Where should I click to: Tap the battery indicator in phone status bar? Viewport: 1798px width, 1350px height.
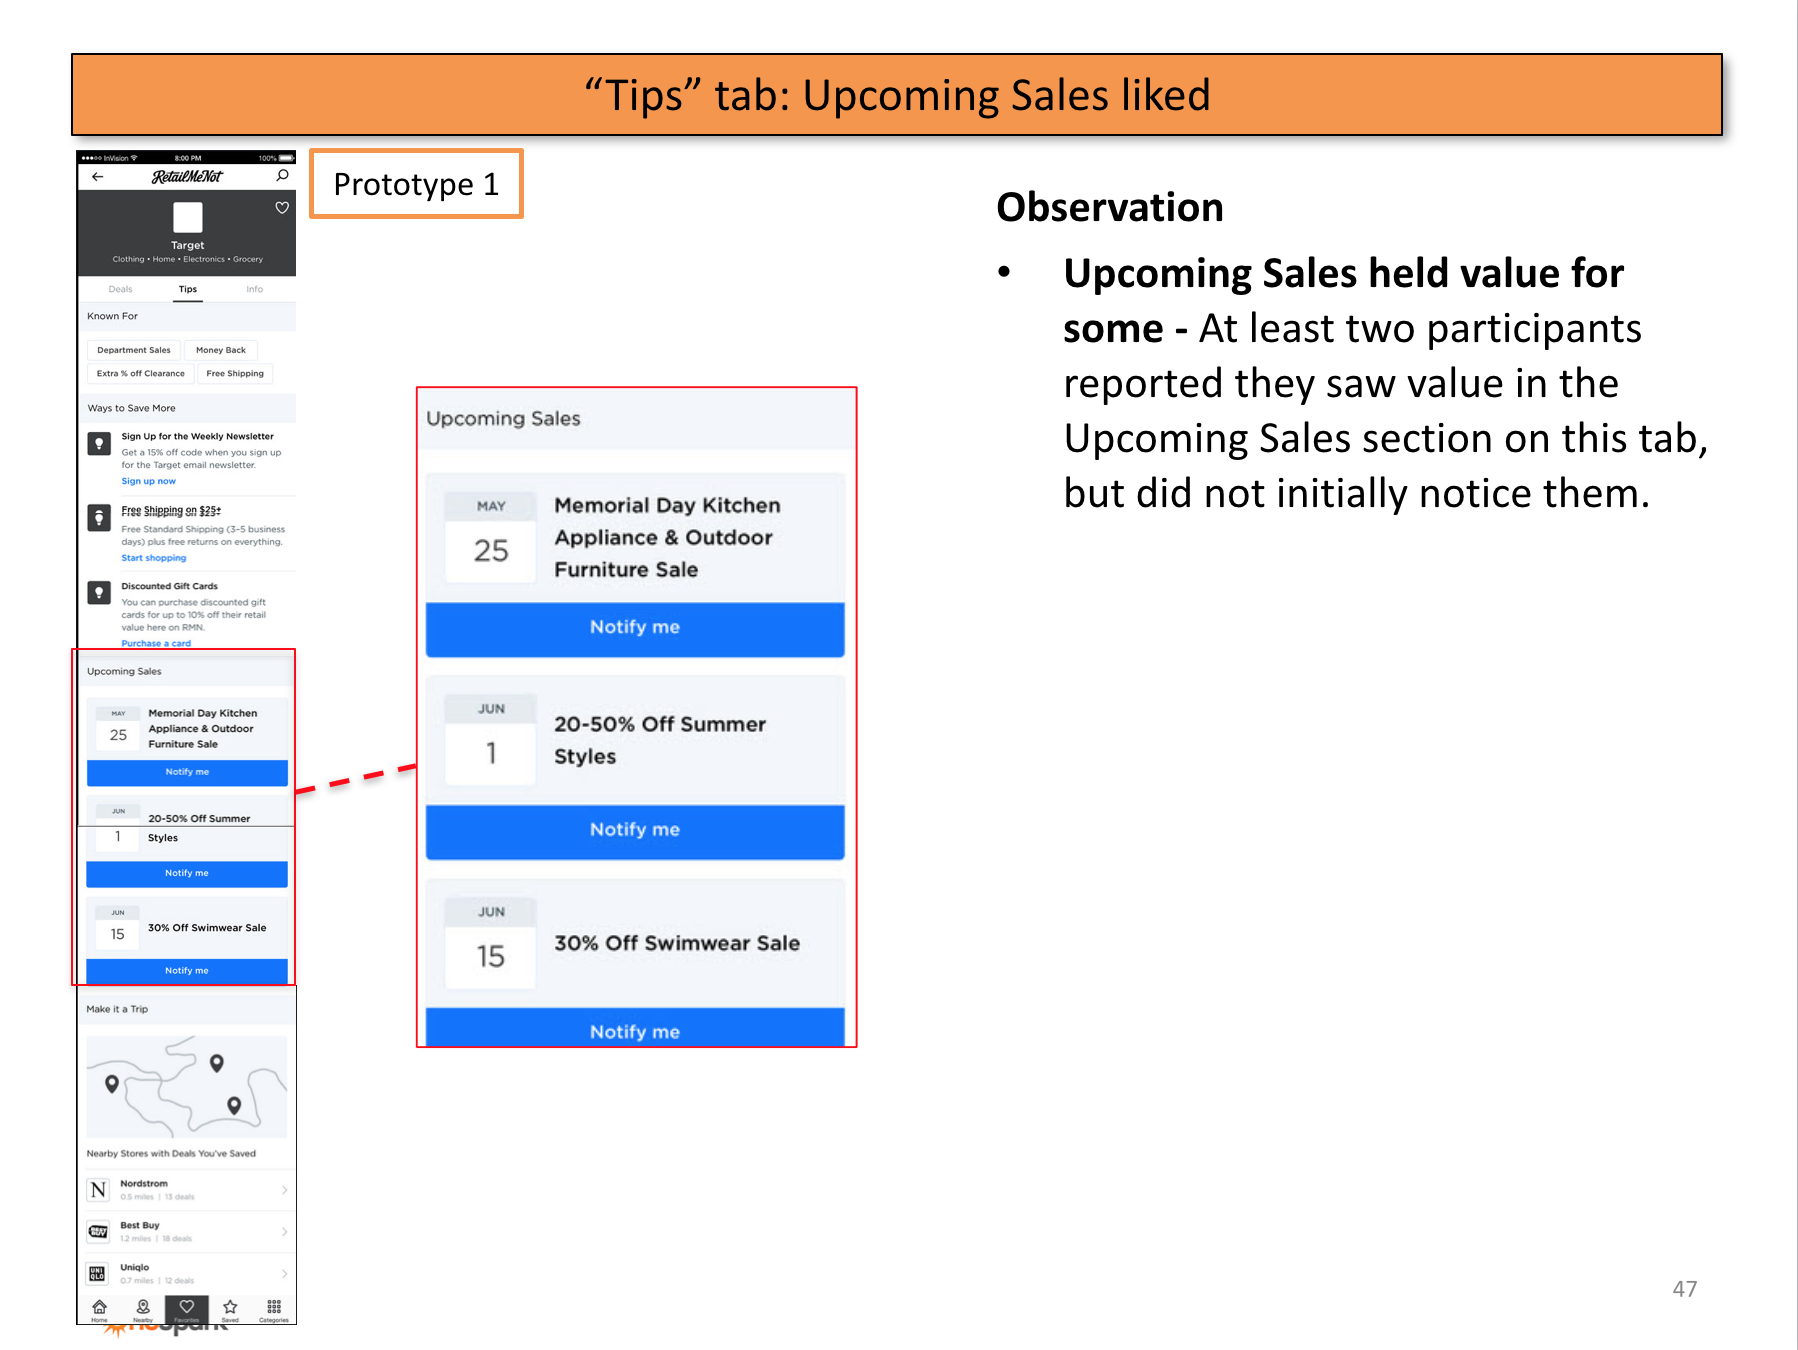click(287, 158)
